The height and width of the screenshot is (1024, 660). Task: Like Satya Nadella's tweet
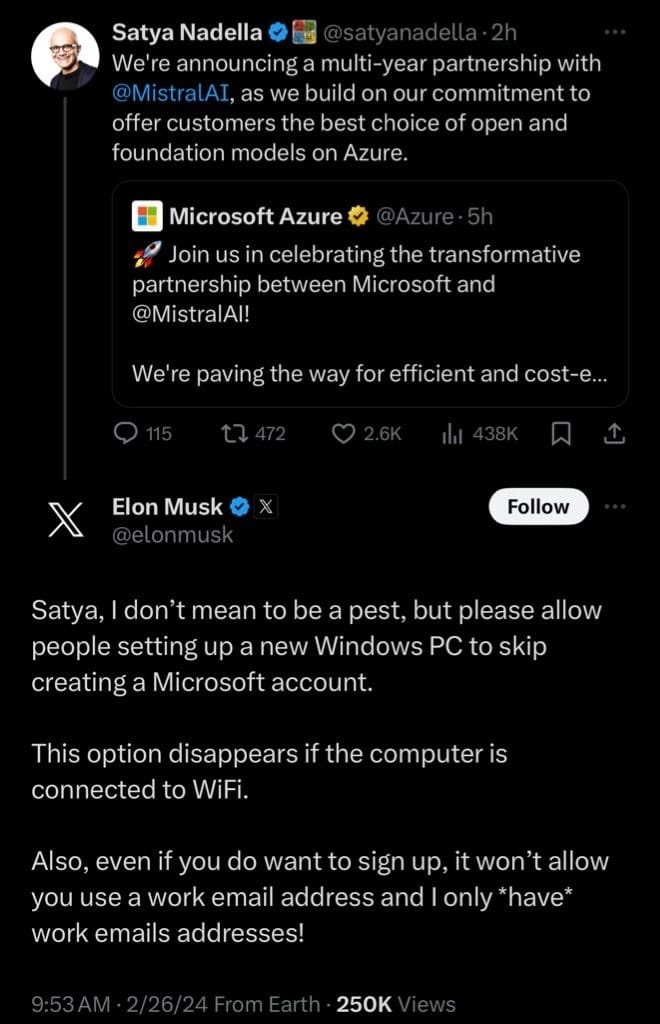click(x=345, y=434)
